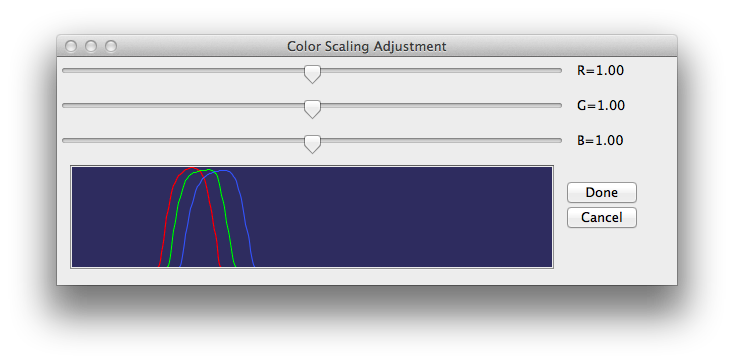
Task: Click the G=1.00 value label
Action: pos(601,106)
